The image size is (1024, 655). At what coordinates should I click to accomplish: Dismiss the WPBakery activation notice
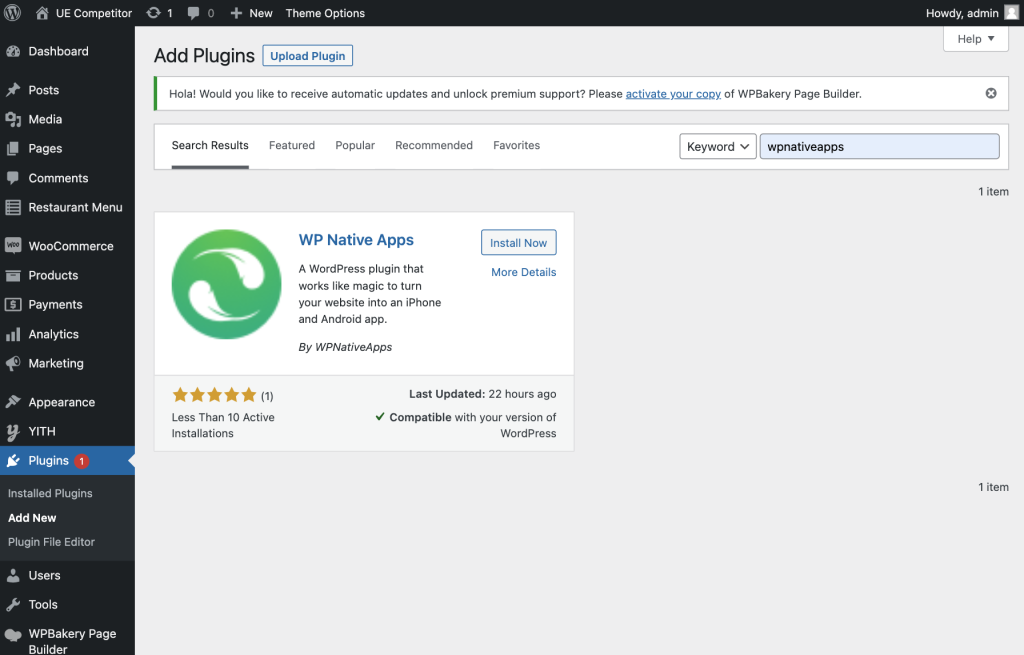click(x=991, y=93)
